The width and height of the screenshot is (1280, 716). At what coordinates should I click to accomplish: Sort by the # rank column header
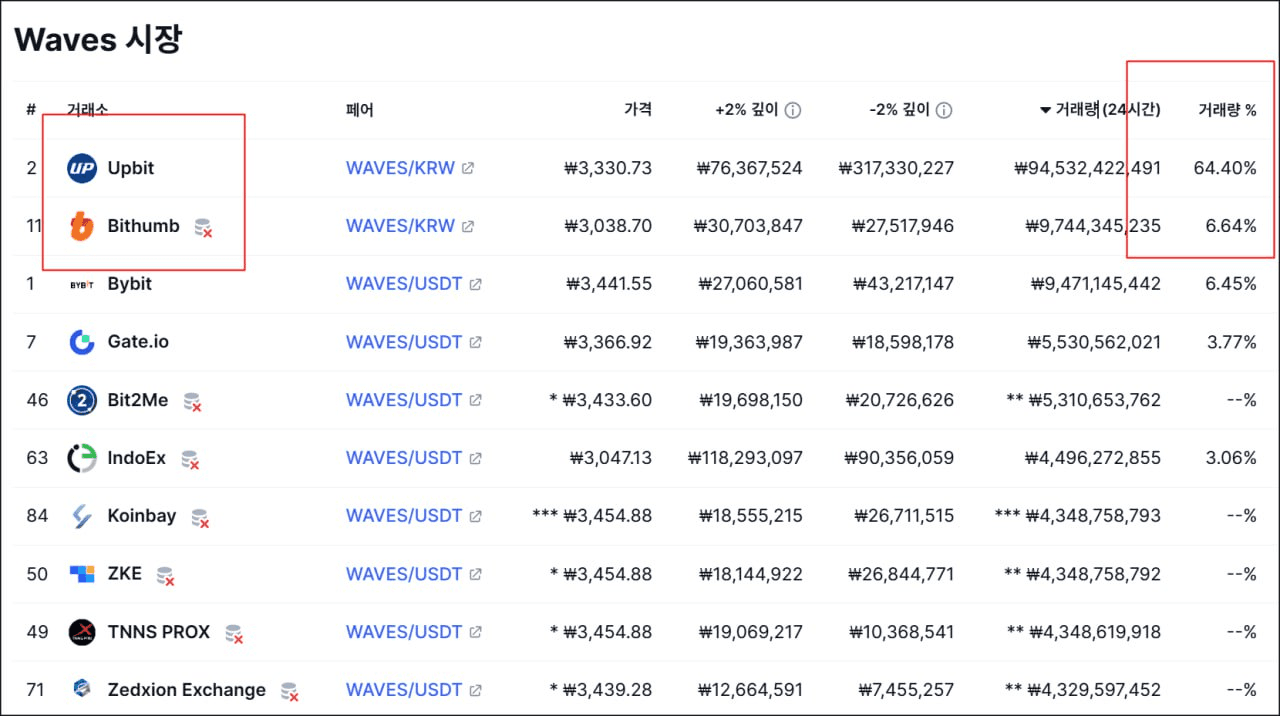tap(31, 109)
